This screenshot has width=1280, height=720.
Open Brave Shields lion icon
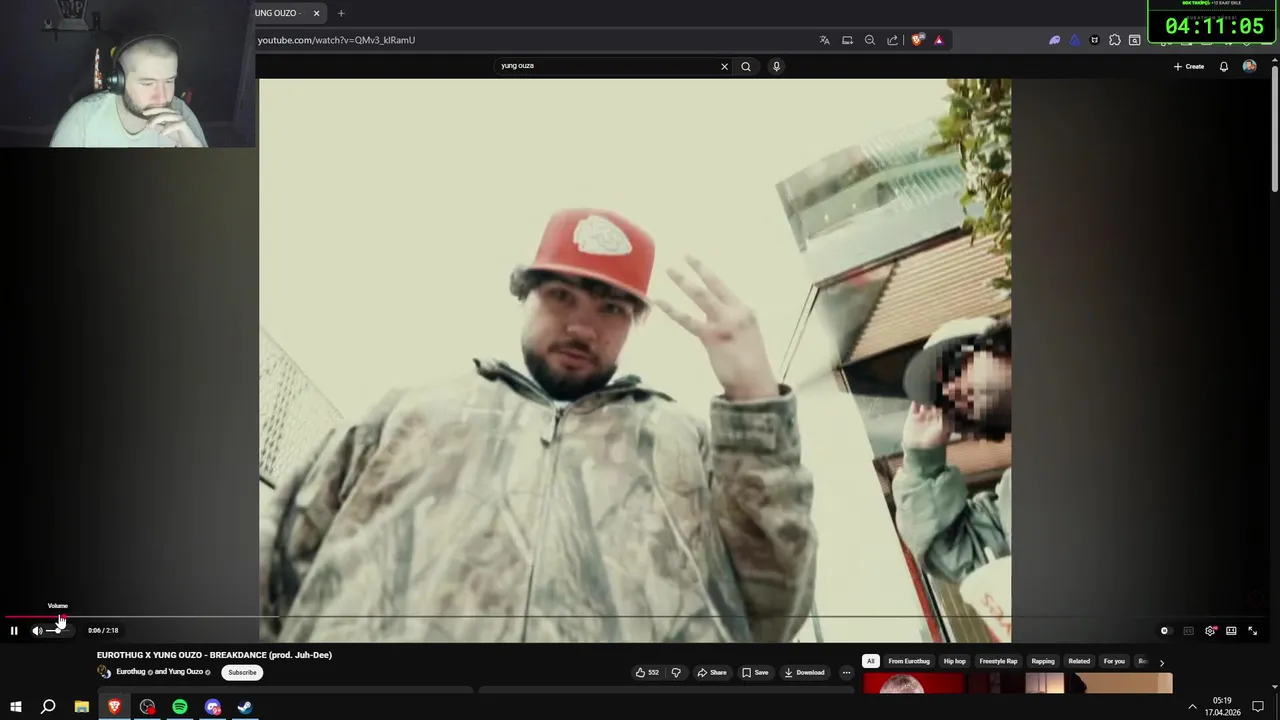[x=917, y=40]
